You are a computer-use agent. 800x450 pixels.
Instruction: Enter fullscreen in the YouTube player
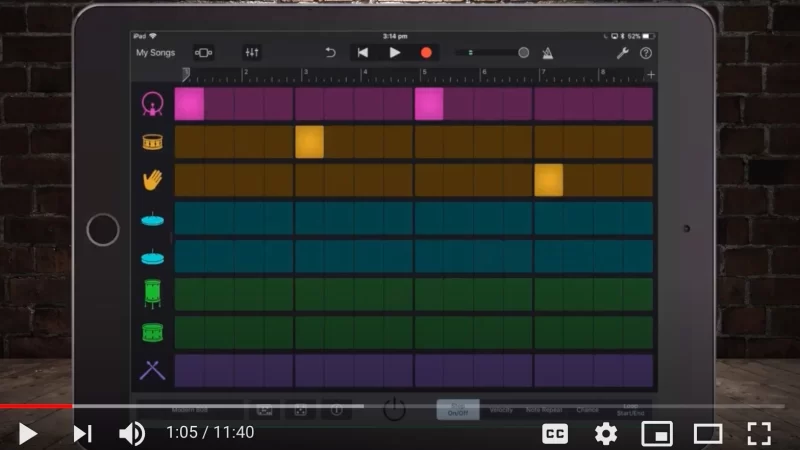pos(759,433)
